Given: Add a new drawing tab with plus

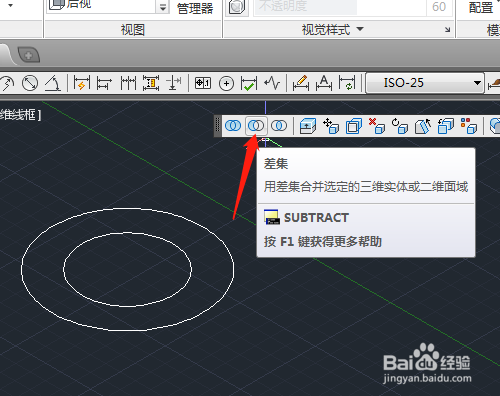Looking at the screenshot, I should pyautogui.click(x=29, y=55).
